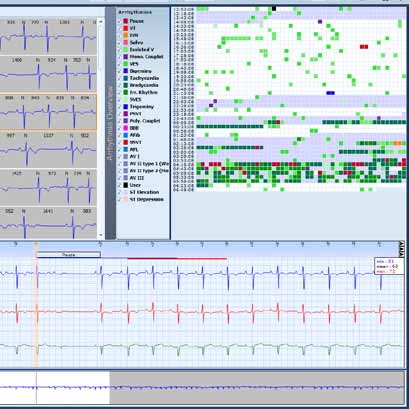
Task: Open the Arrhythmia Overview vertical tab
Action: (110, 123)
